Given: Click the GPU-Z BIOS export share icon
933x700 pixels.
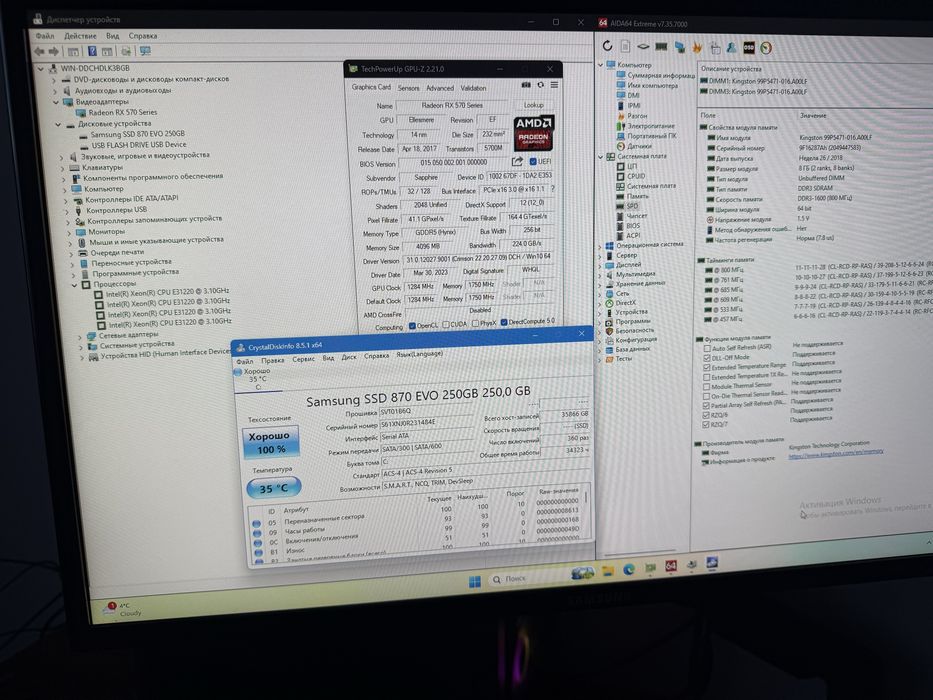Looking at the screenshot, I should [517, 161].
